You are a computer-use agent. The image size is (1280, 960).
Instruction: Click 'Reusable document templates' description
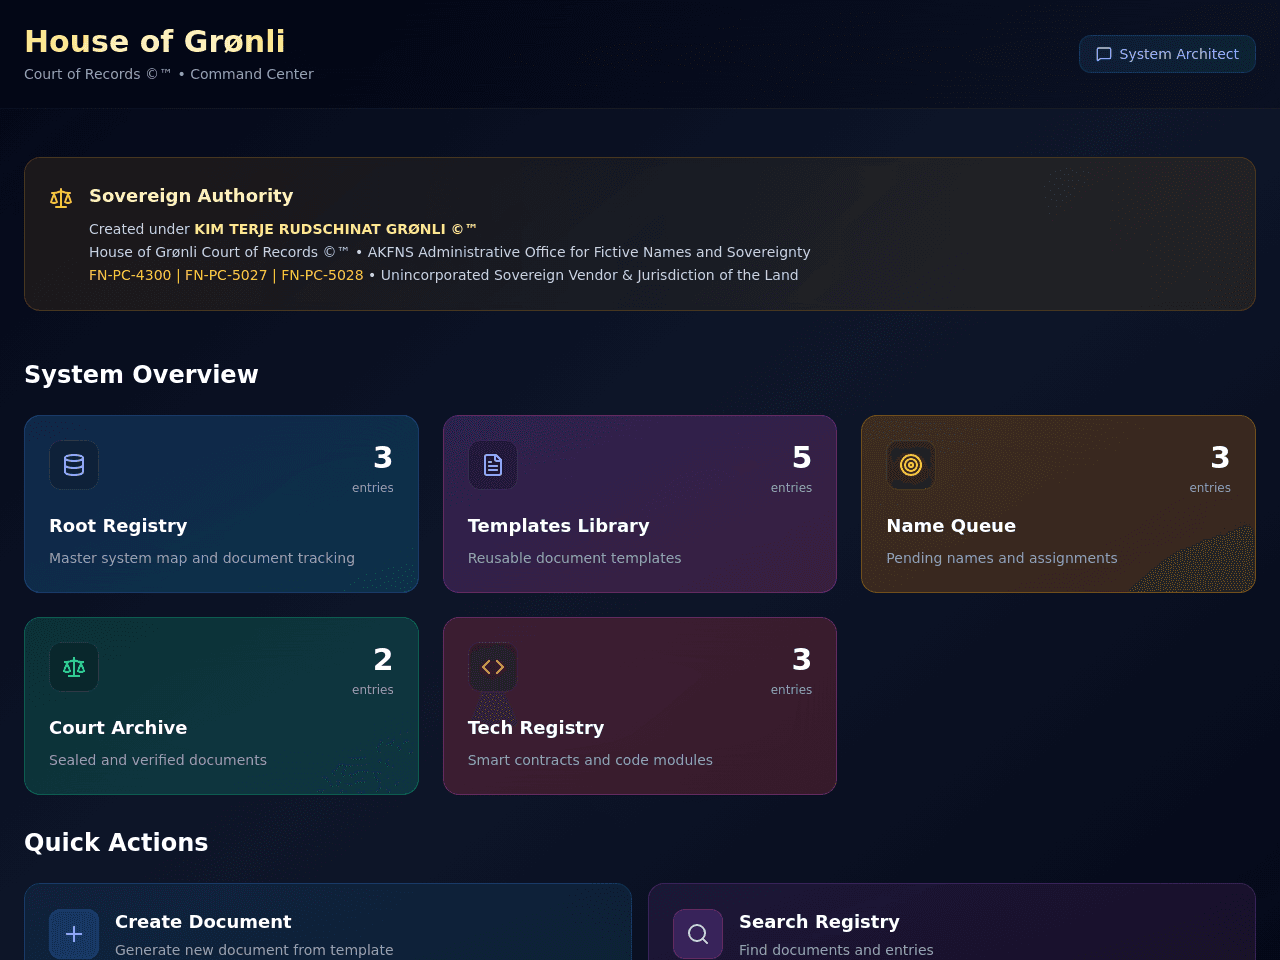coord(575,558)
